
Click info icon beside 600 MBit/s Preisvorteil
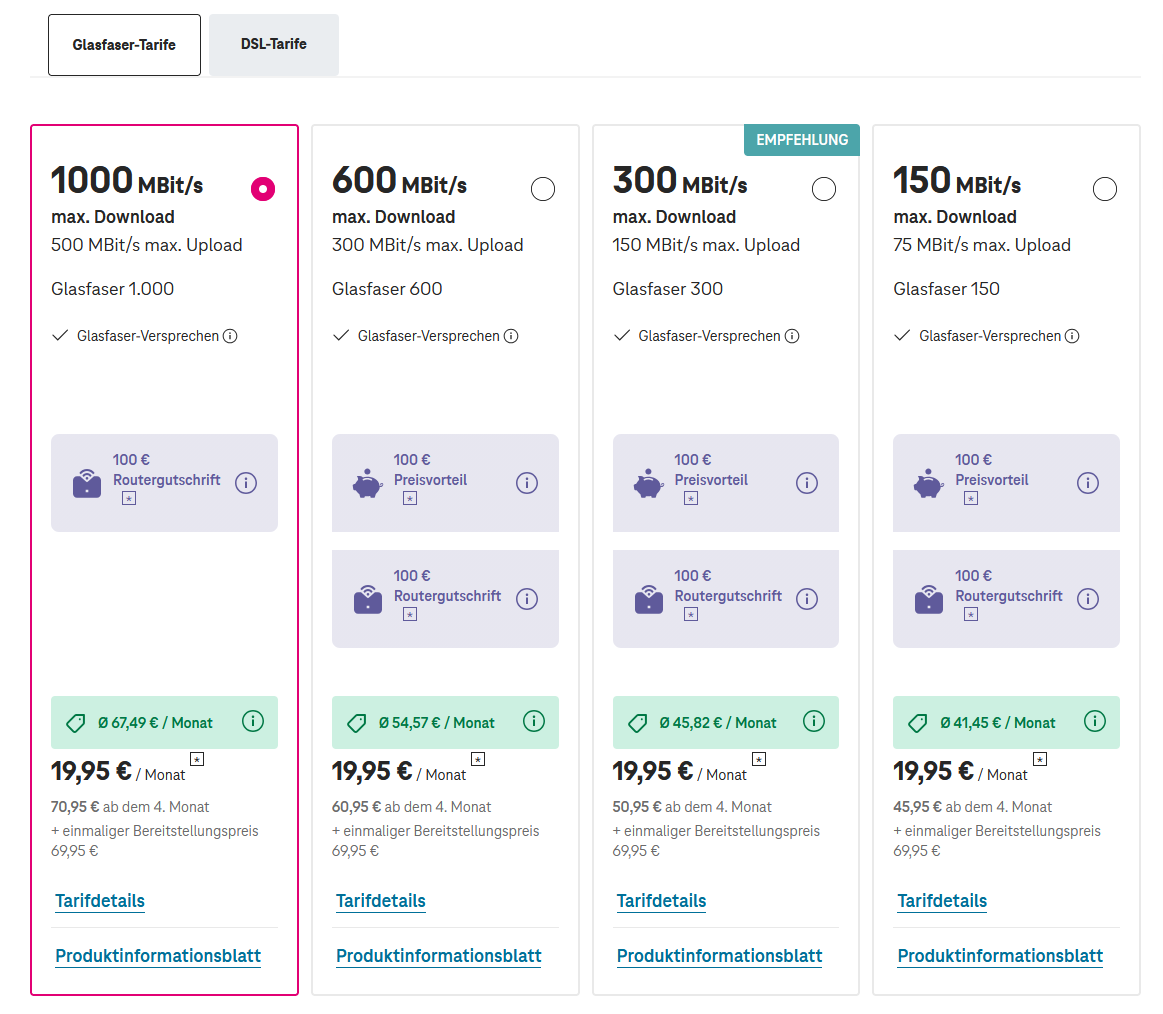527,483
